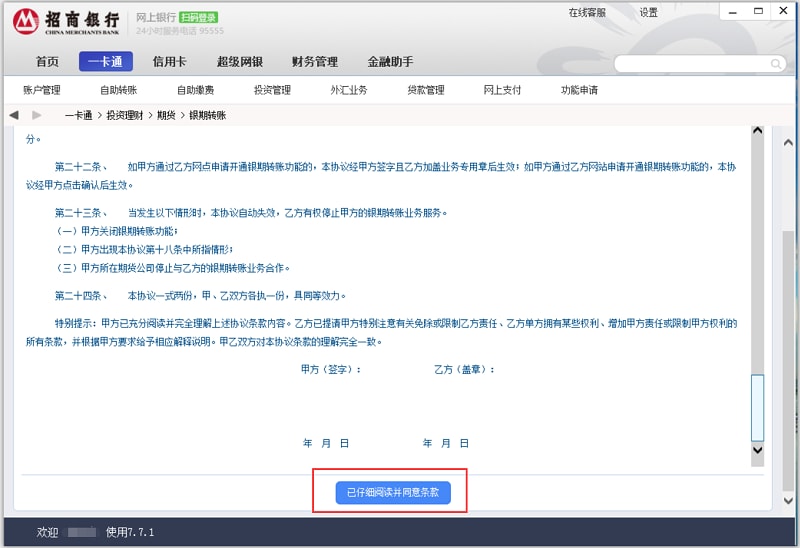Click the green 扫码登录 badge

[x=198, y=17]
